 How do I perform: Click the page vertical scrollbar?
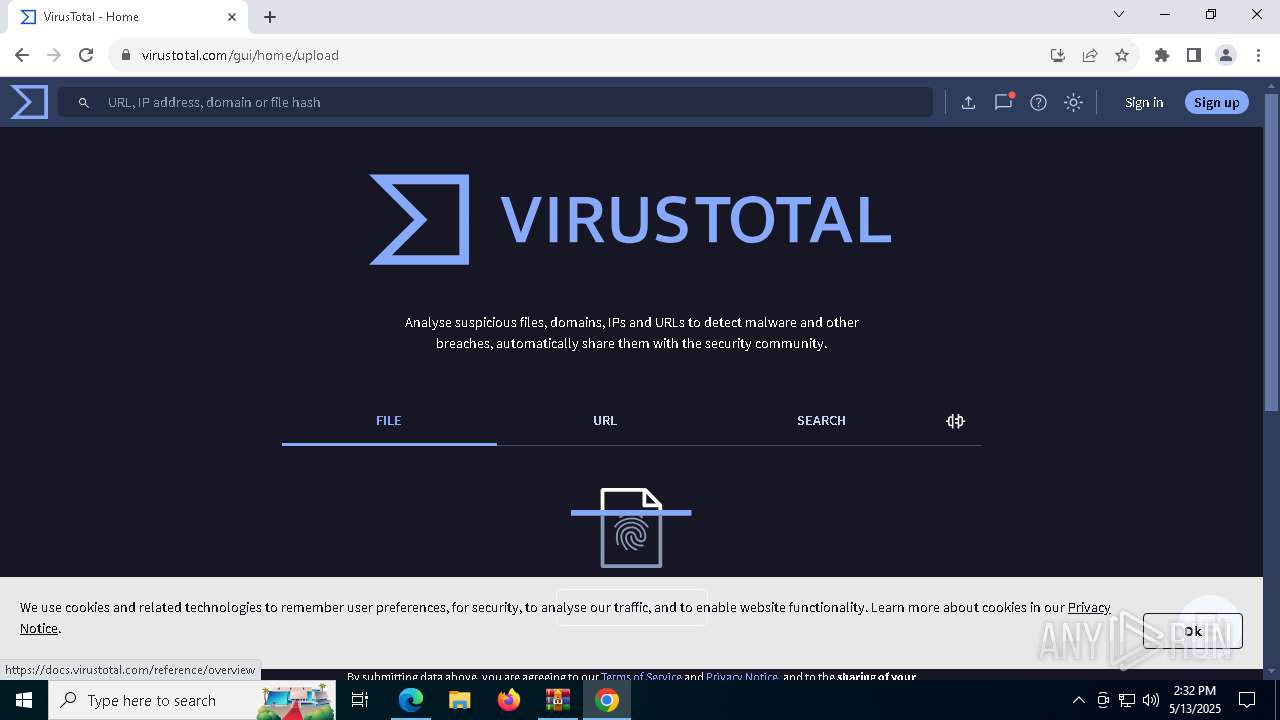coord(1271,250)
